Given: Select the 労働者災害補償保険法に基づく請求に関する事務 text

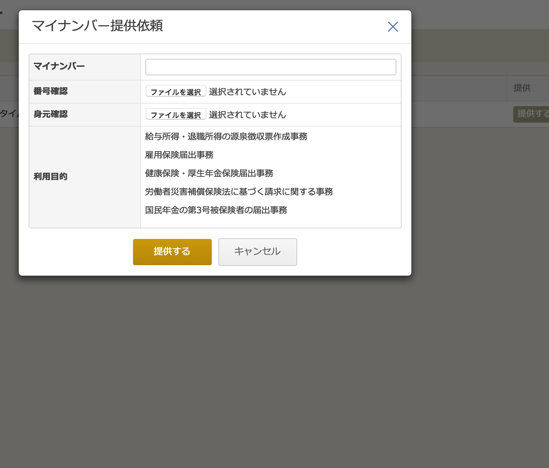Looking at the screenshot, I should [239, 191].
